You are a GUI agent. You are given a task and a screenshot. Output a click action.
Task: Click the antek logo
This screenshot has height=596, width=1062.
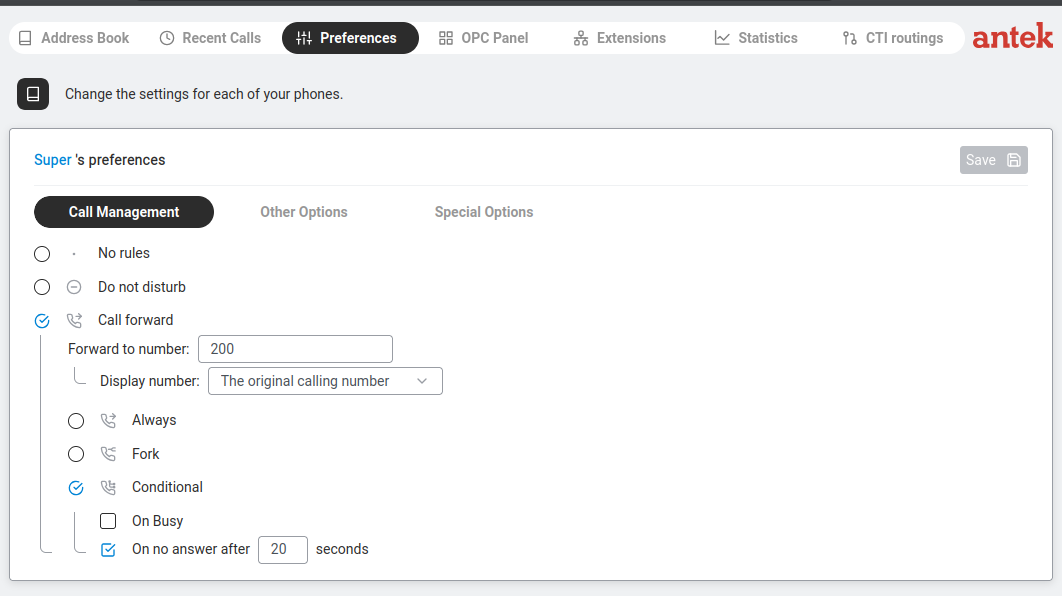pyautogui.click(x=1013, y=37)
